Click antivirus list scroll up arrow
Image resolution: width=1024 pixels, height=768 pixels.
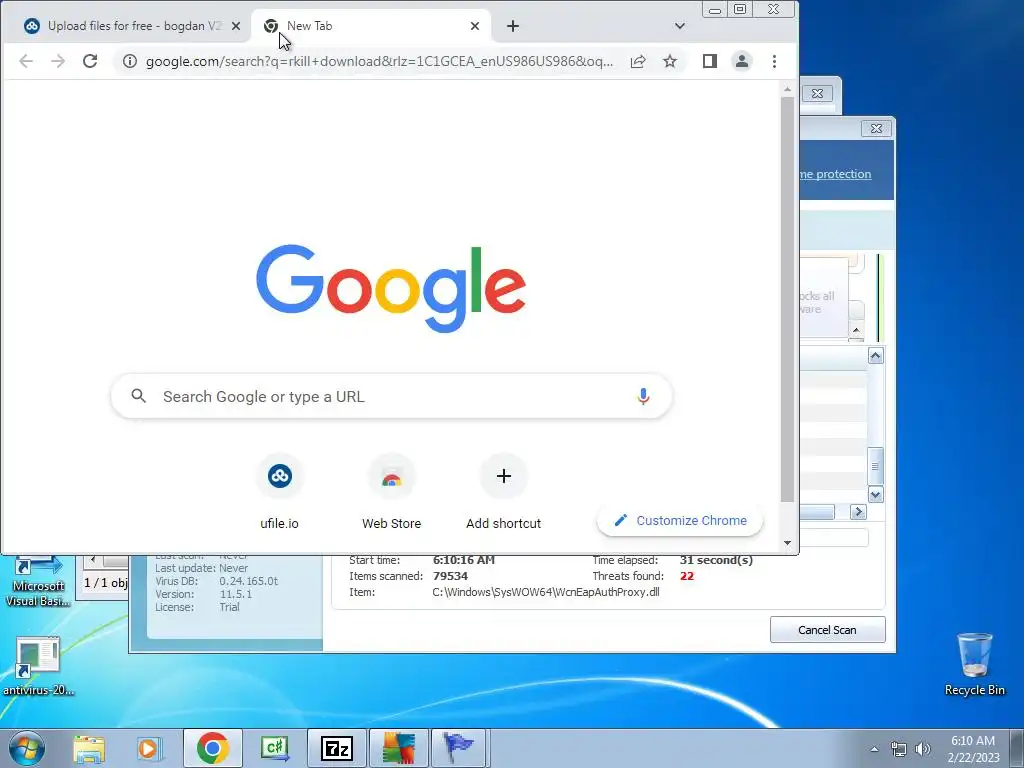point(876,356)
